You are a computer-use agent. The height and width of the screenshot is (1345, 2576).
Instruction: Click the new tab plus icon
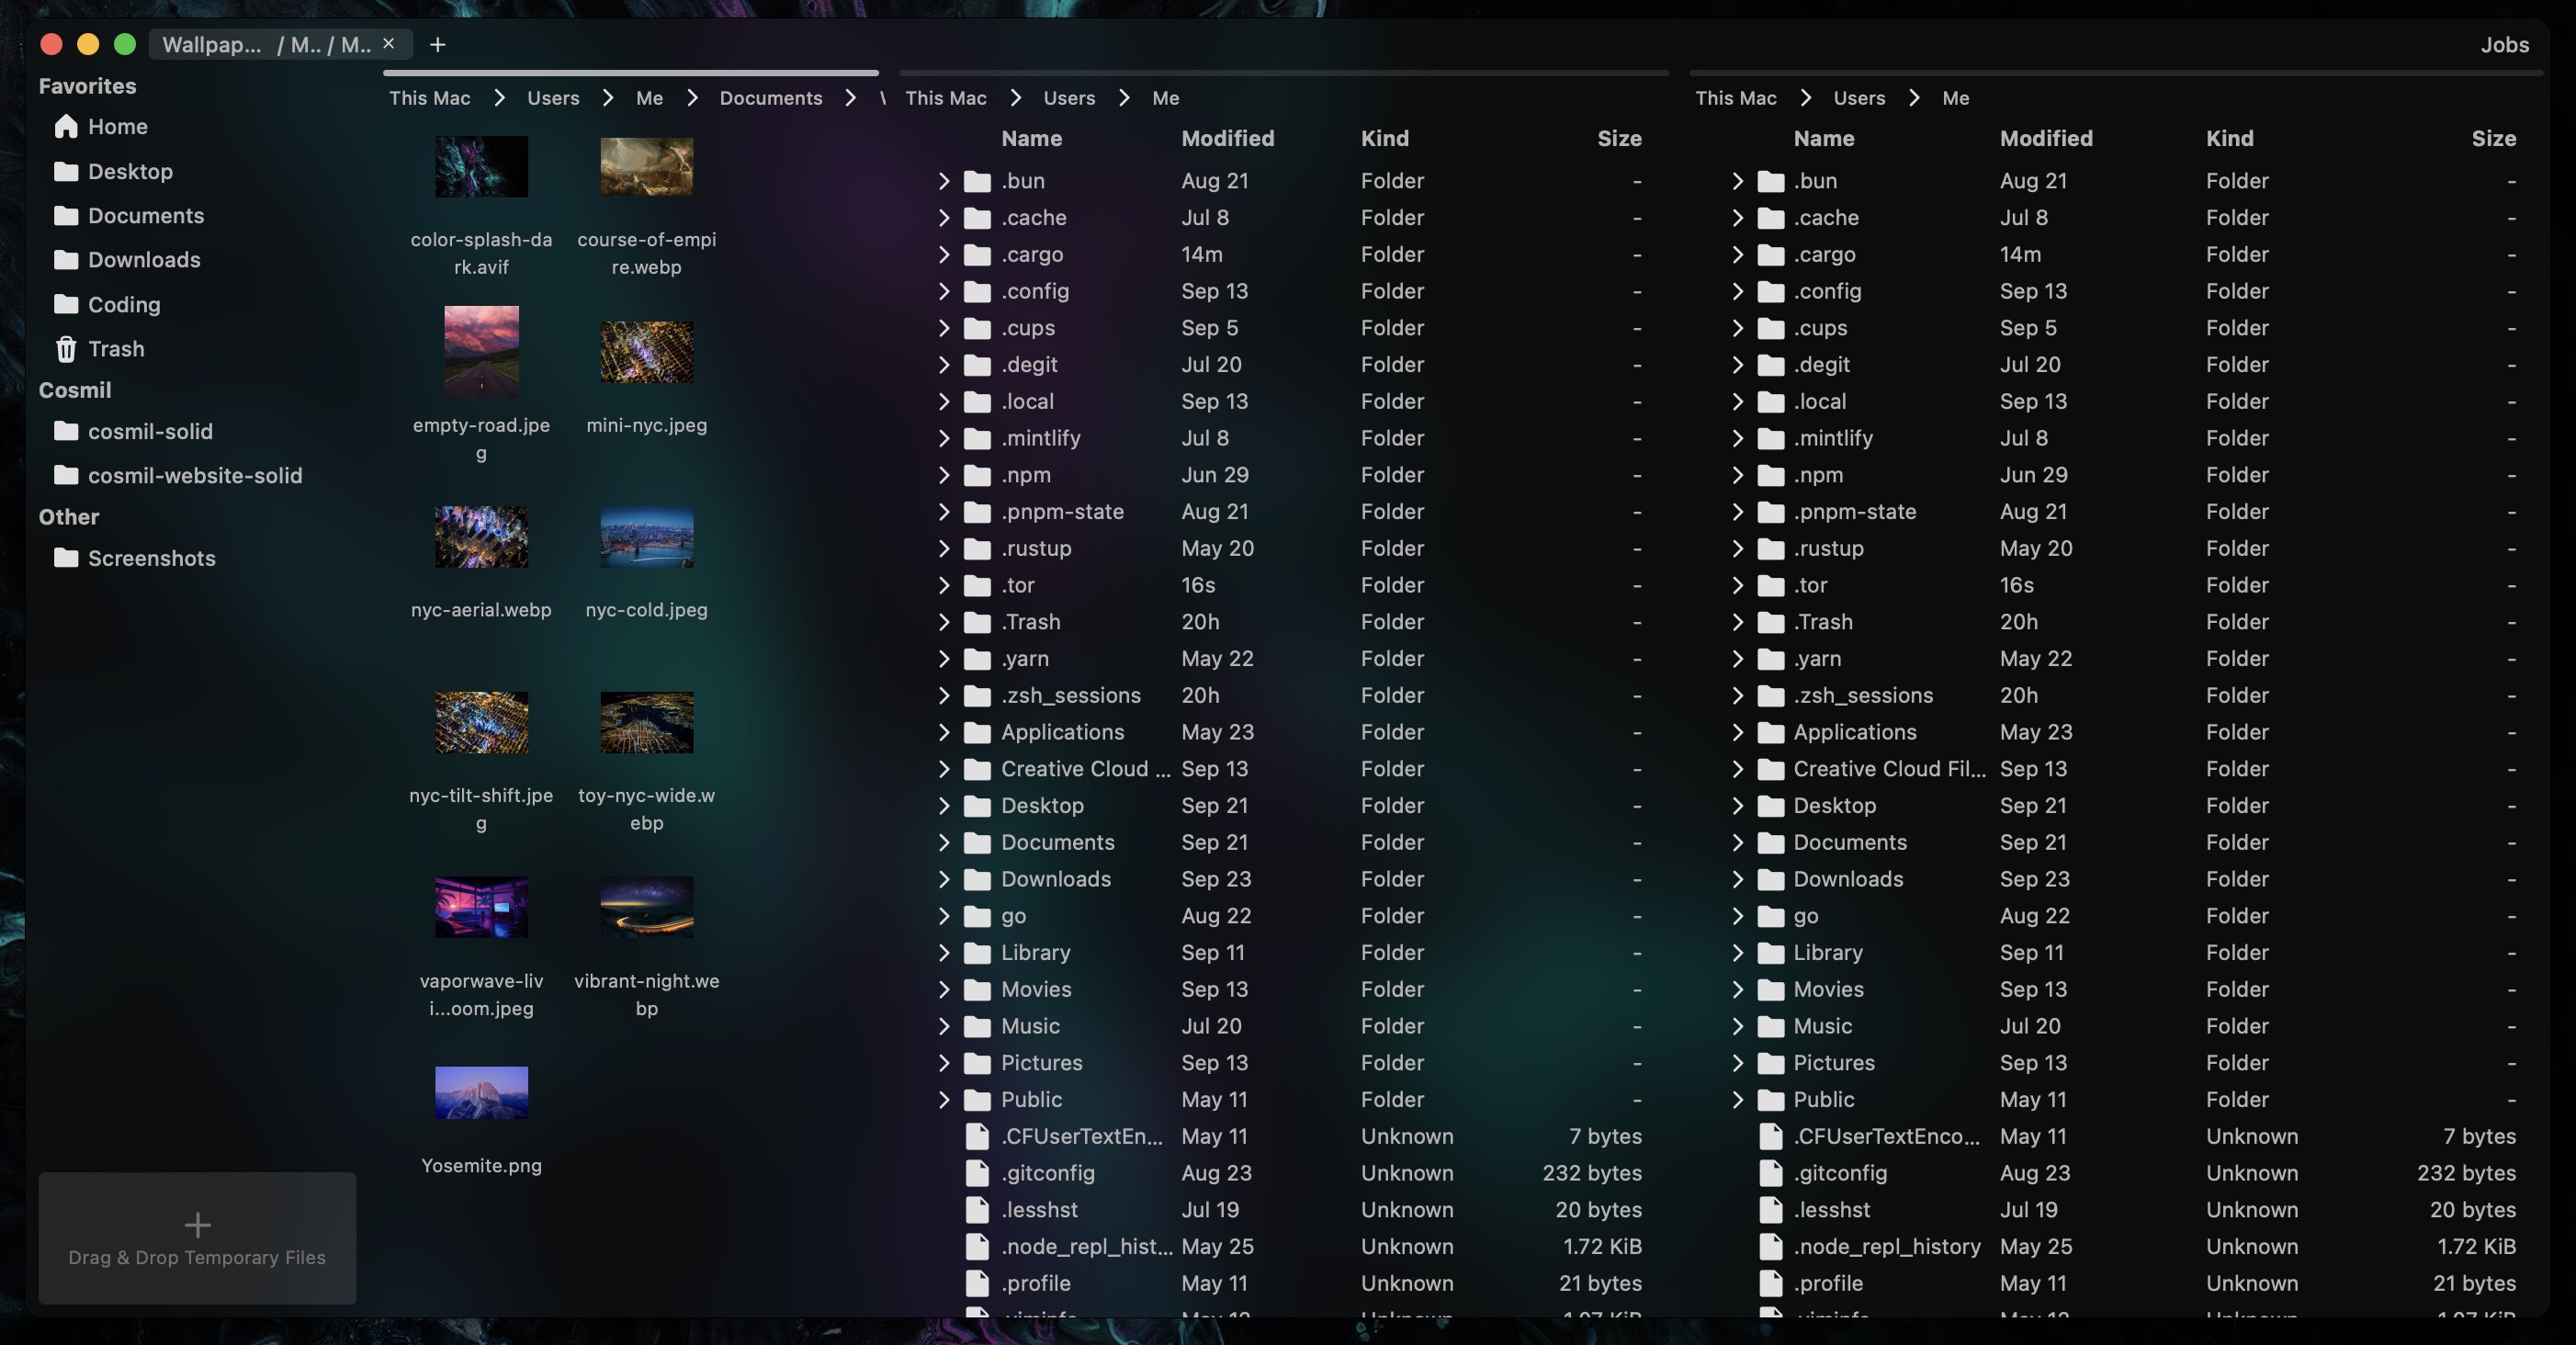[437, 45]
